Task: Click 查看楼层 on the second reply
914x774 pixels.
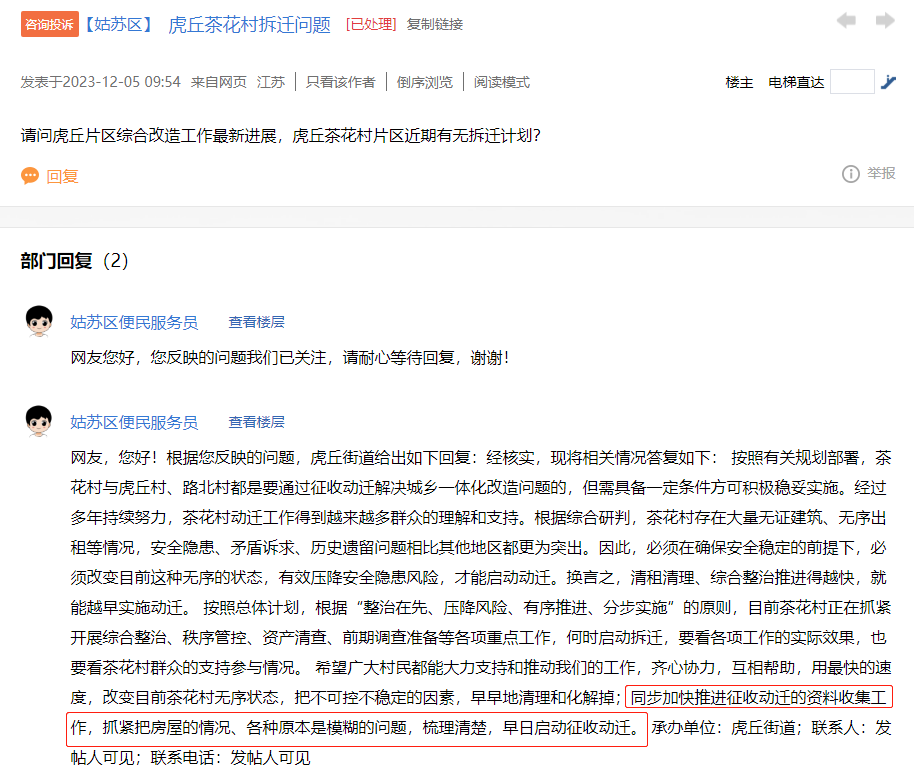Action: point(256,422)
